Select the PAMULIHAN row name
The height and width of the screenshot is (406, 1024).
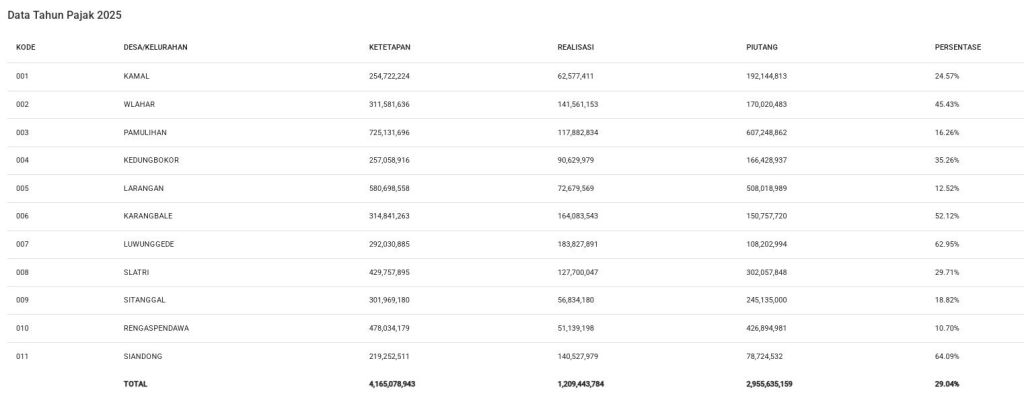coord(144,132)
